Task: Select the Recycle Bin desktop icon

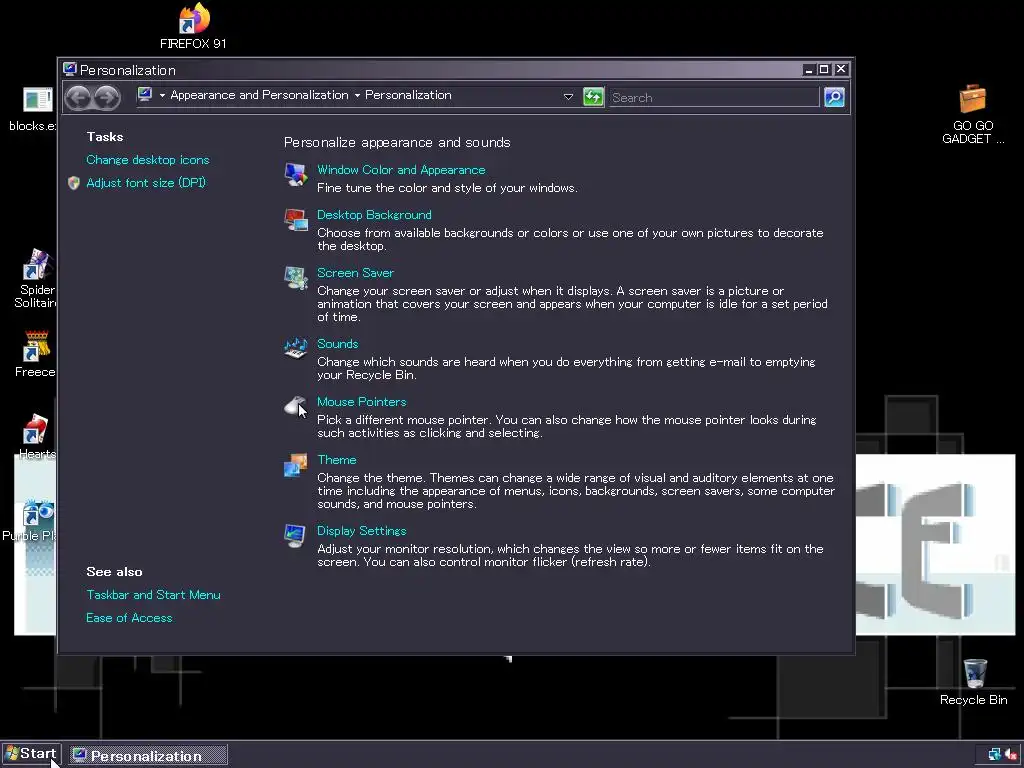Action: 974,682
